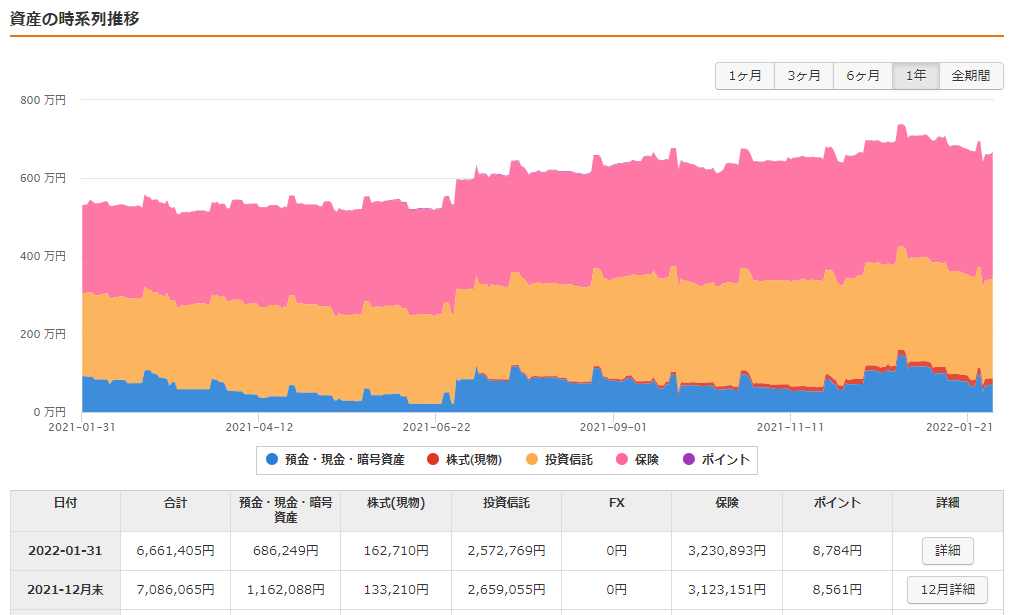
Task: Reselect the active 1年 tab
Action: (915, 75)
